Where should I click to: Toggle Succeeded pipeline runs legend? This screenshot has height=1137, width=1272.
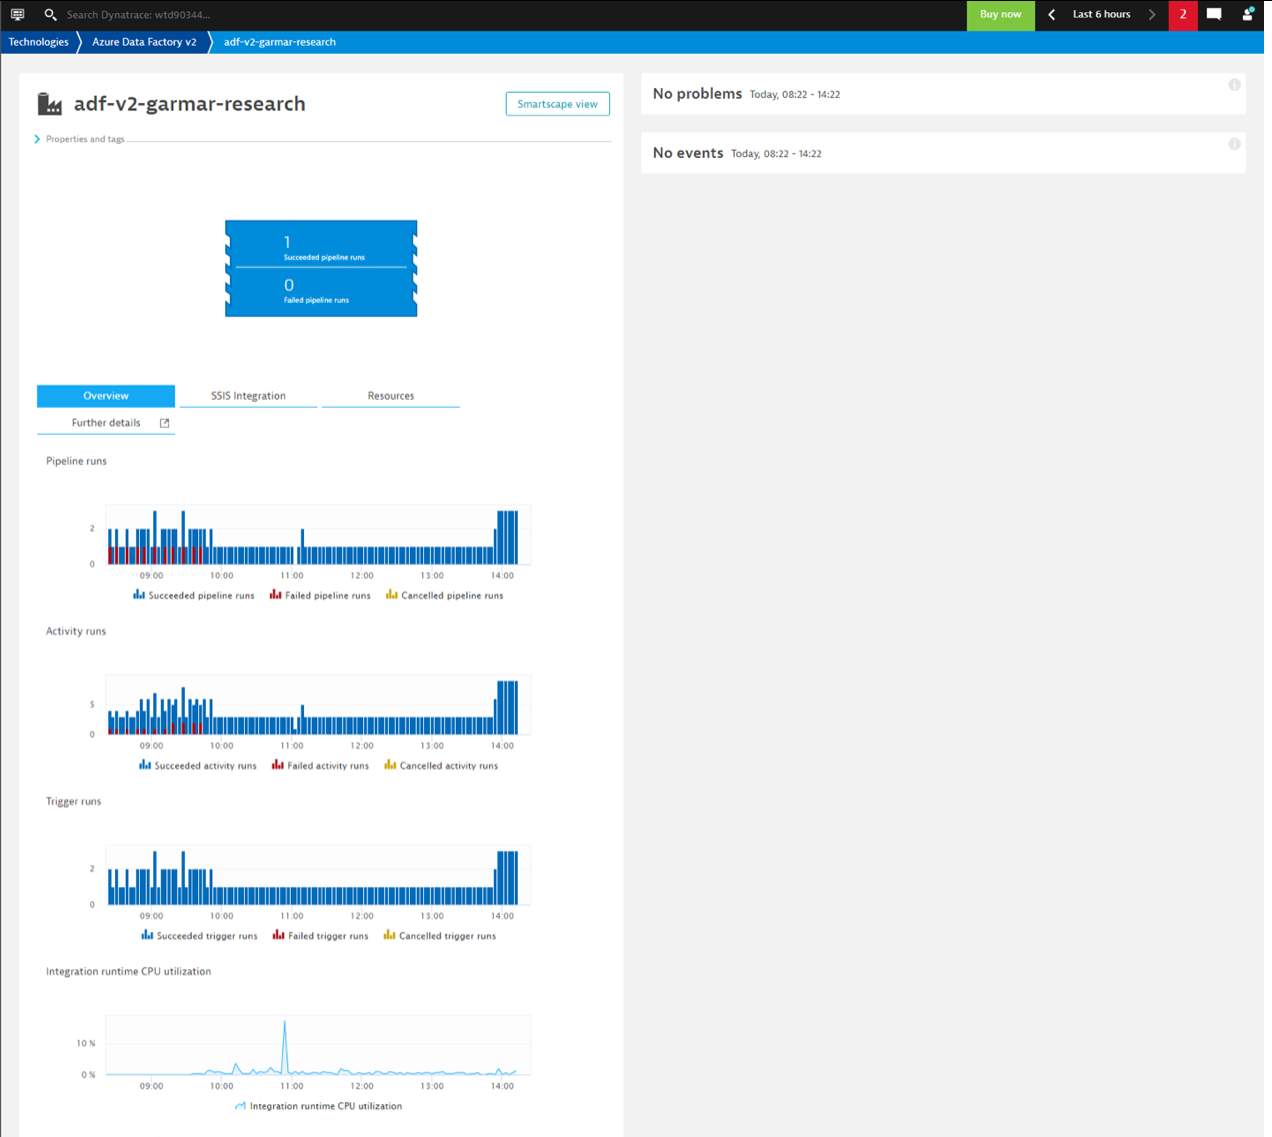point(194,595)
